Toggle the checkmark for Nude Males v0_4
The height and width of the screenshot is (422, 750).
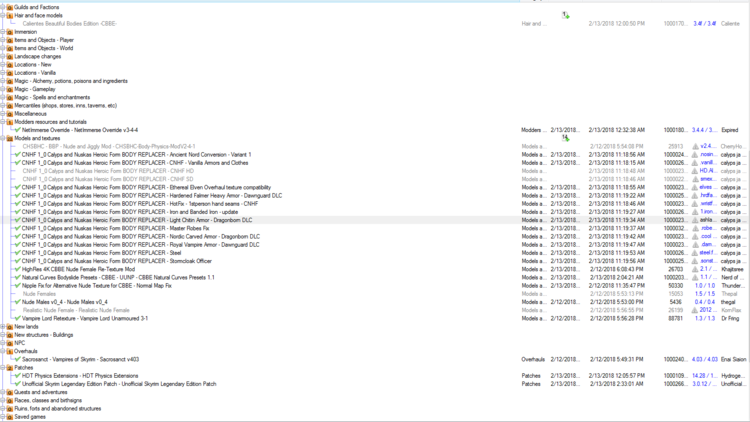click(x=18, y=302)
